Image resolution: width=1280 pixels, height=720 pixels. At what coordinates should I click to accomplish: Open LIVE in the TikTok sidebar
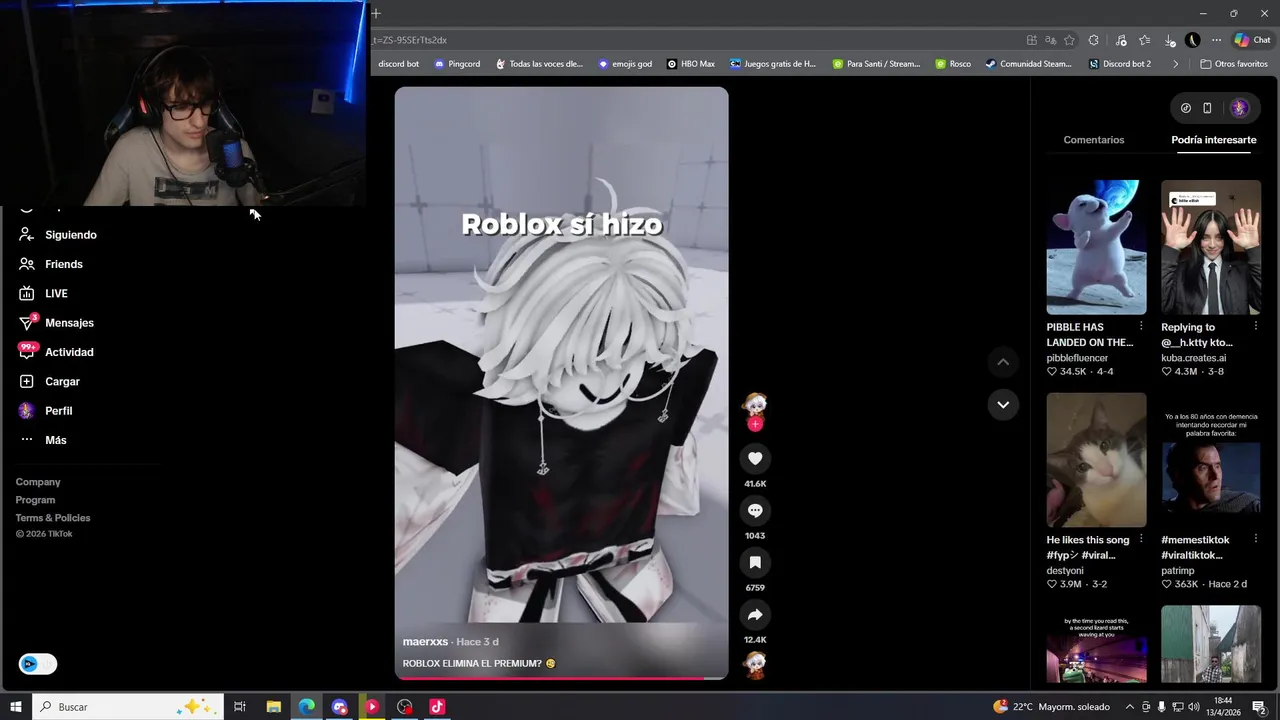[43, 293]
